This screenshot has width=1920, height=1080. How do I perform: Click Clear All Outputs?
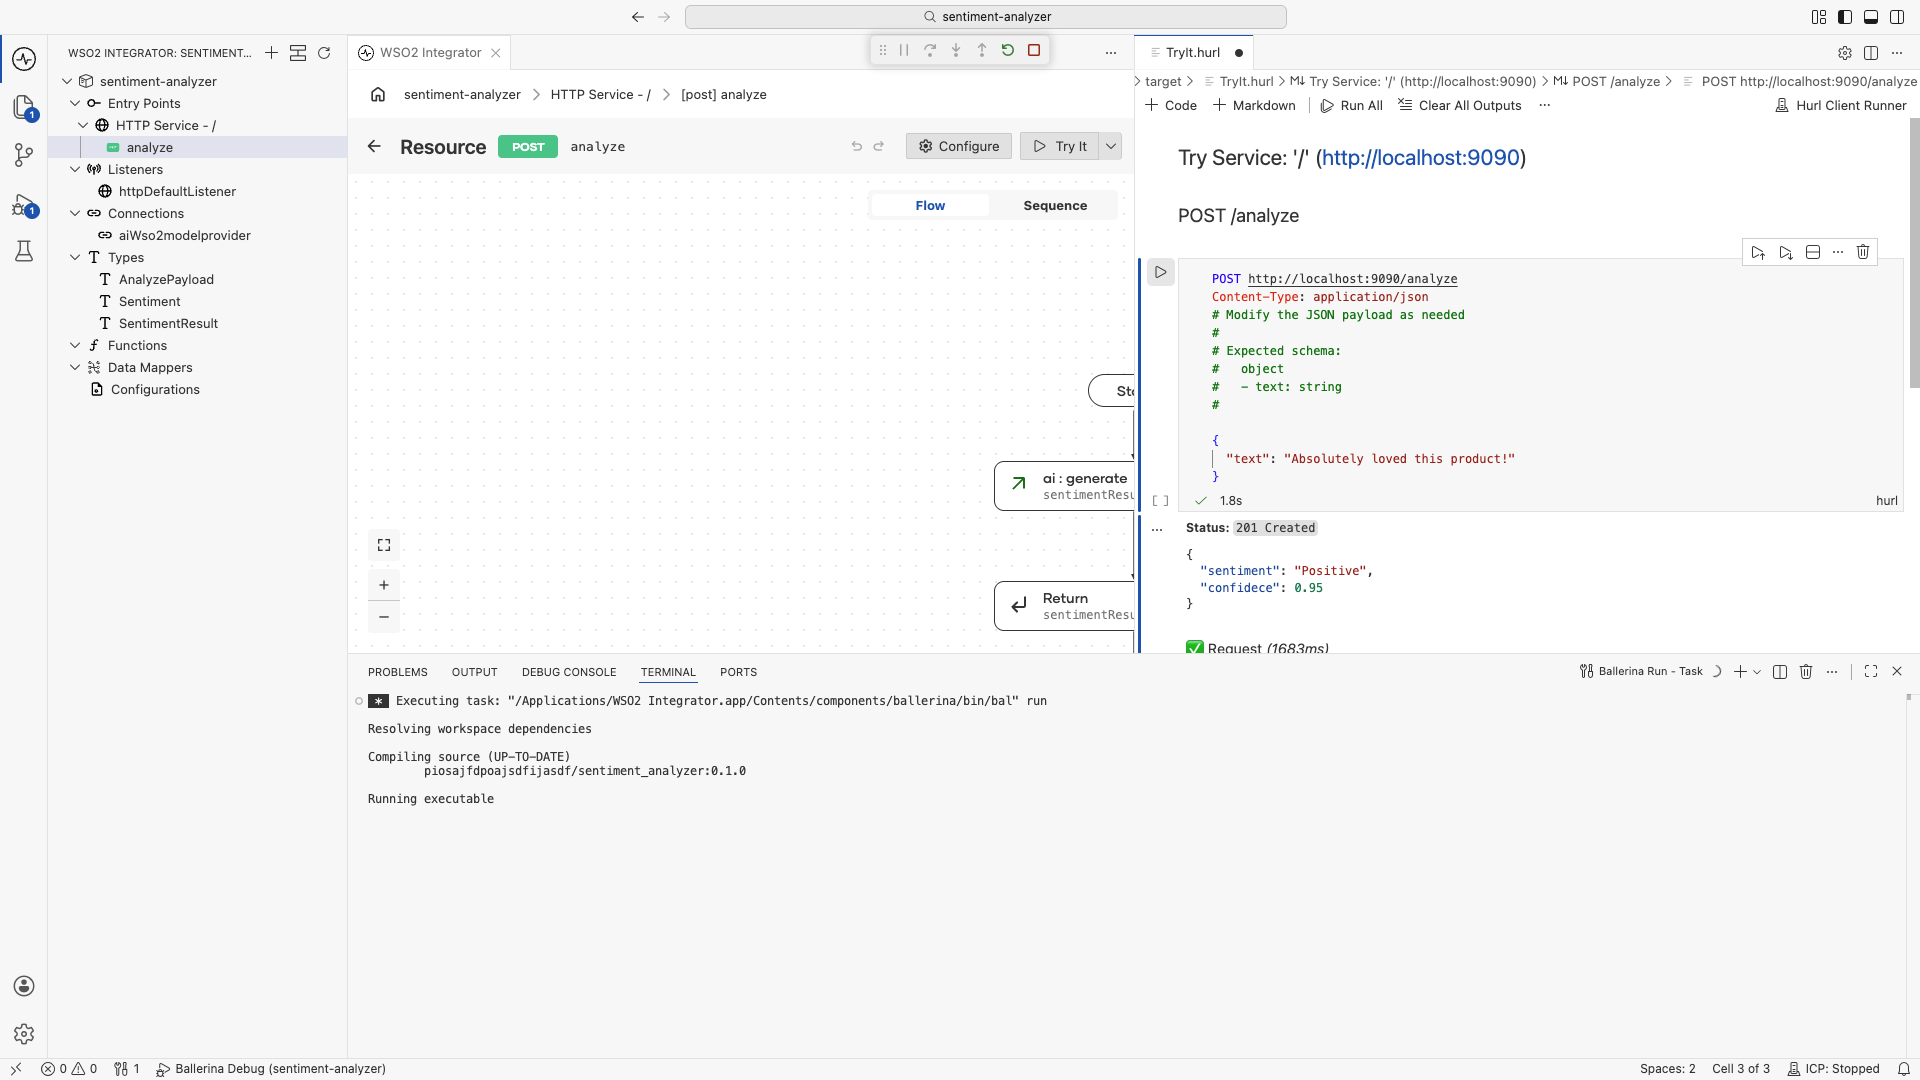[1460, 105]
